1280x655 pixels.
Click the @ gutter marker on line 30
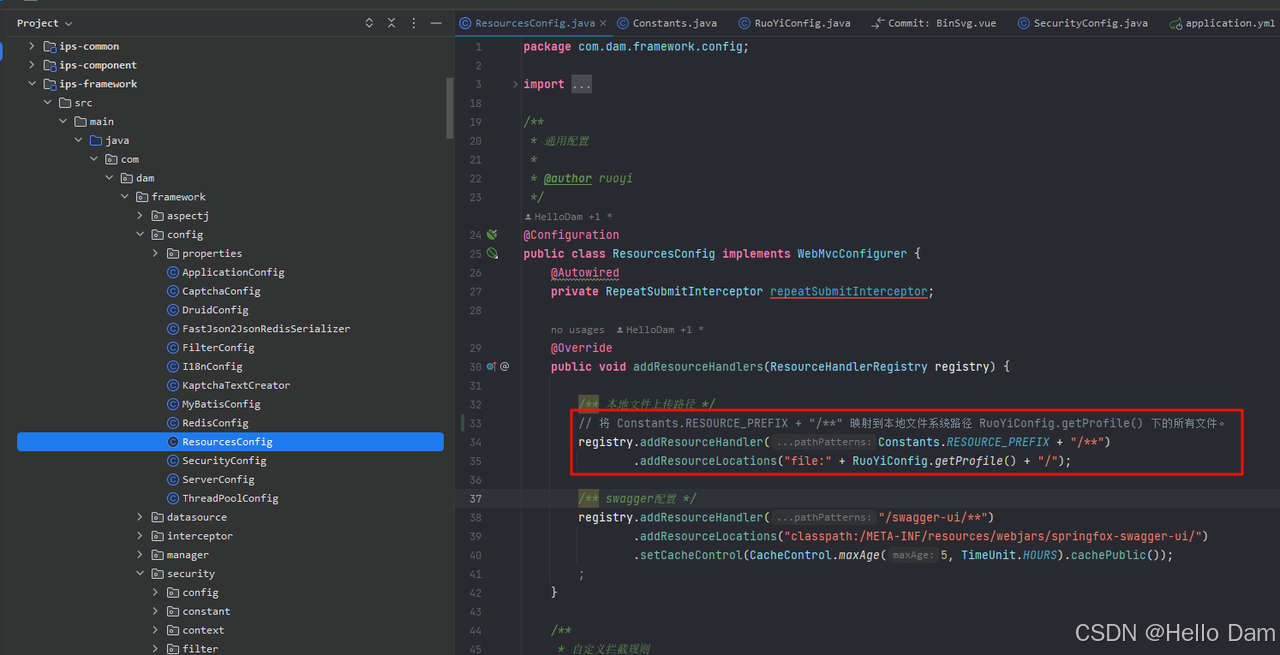coord(505,367)
